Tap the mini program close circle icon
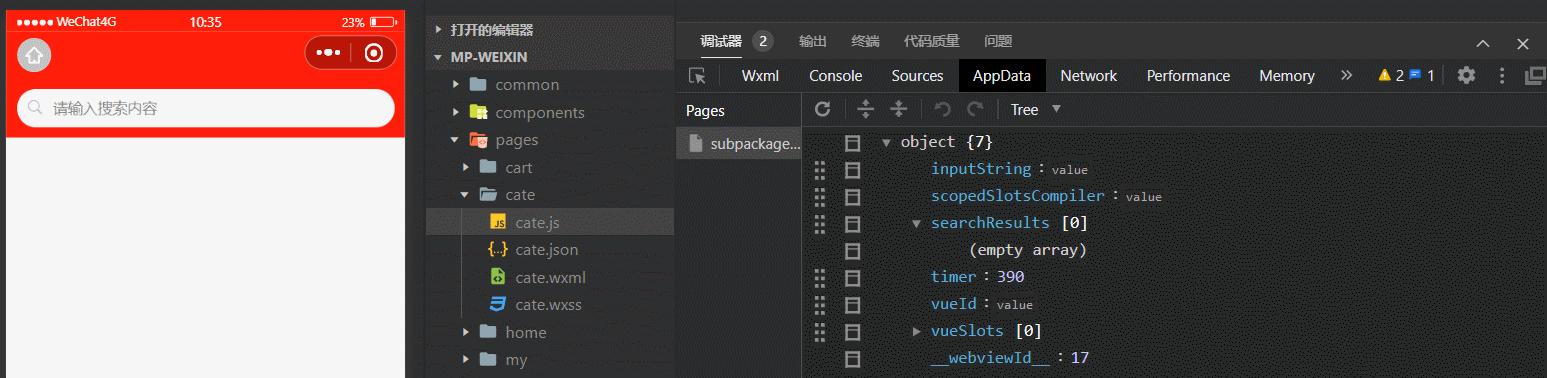 point(374,53)
